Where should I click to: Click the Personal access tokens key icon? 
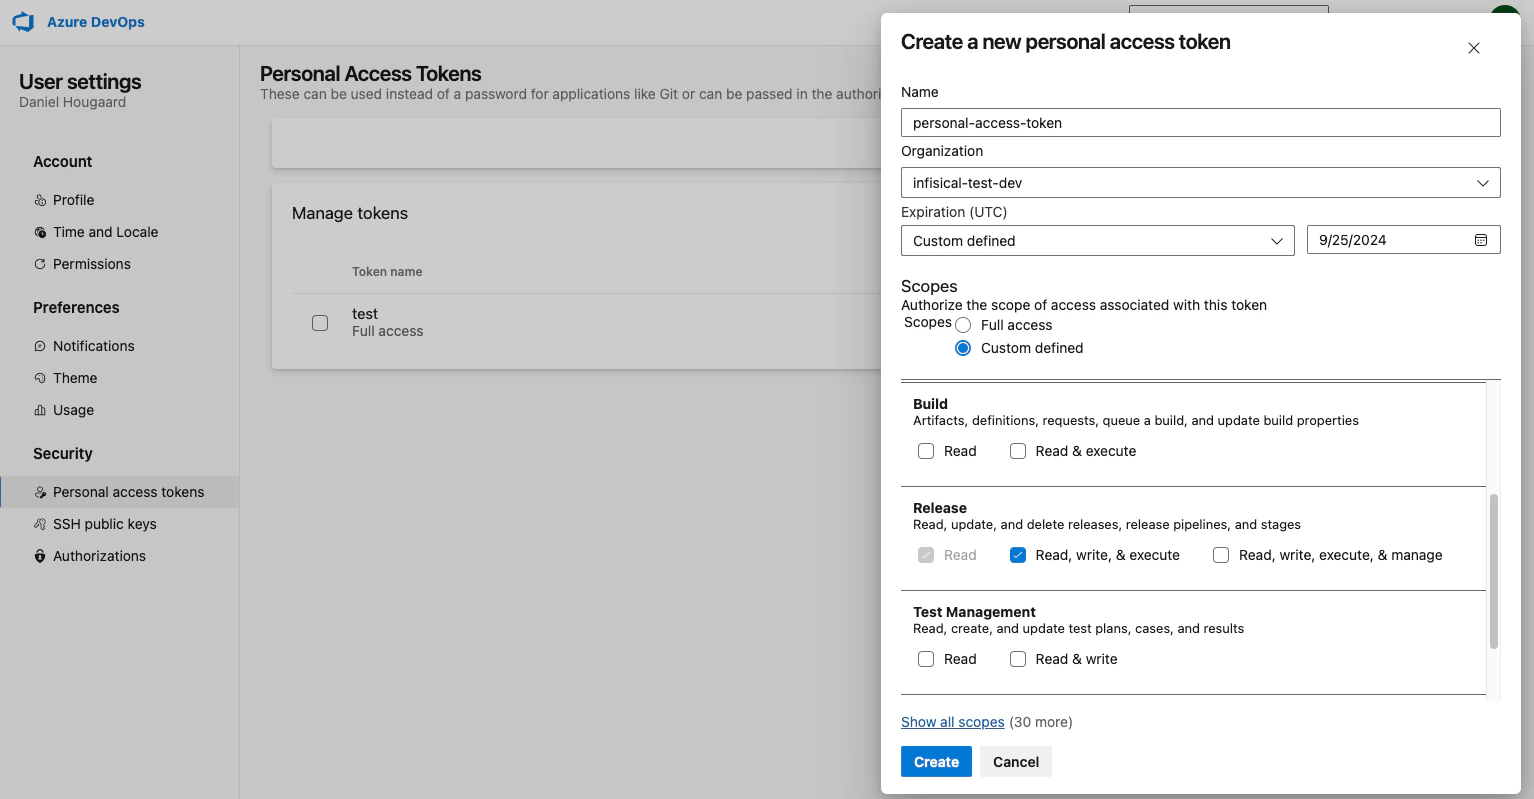tap(40, 492)
